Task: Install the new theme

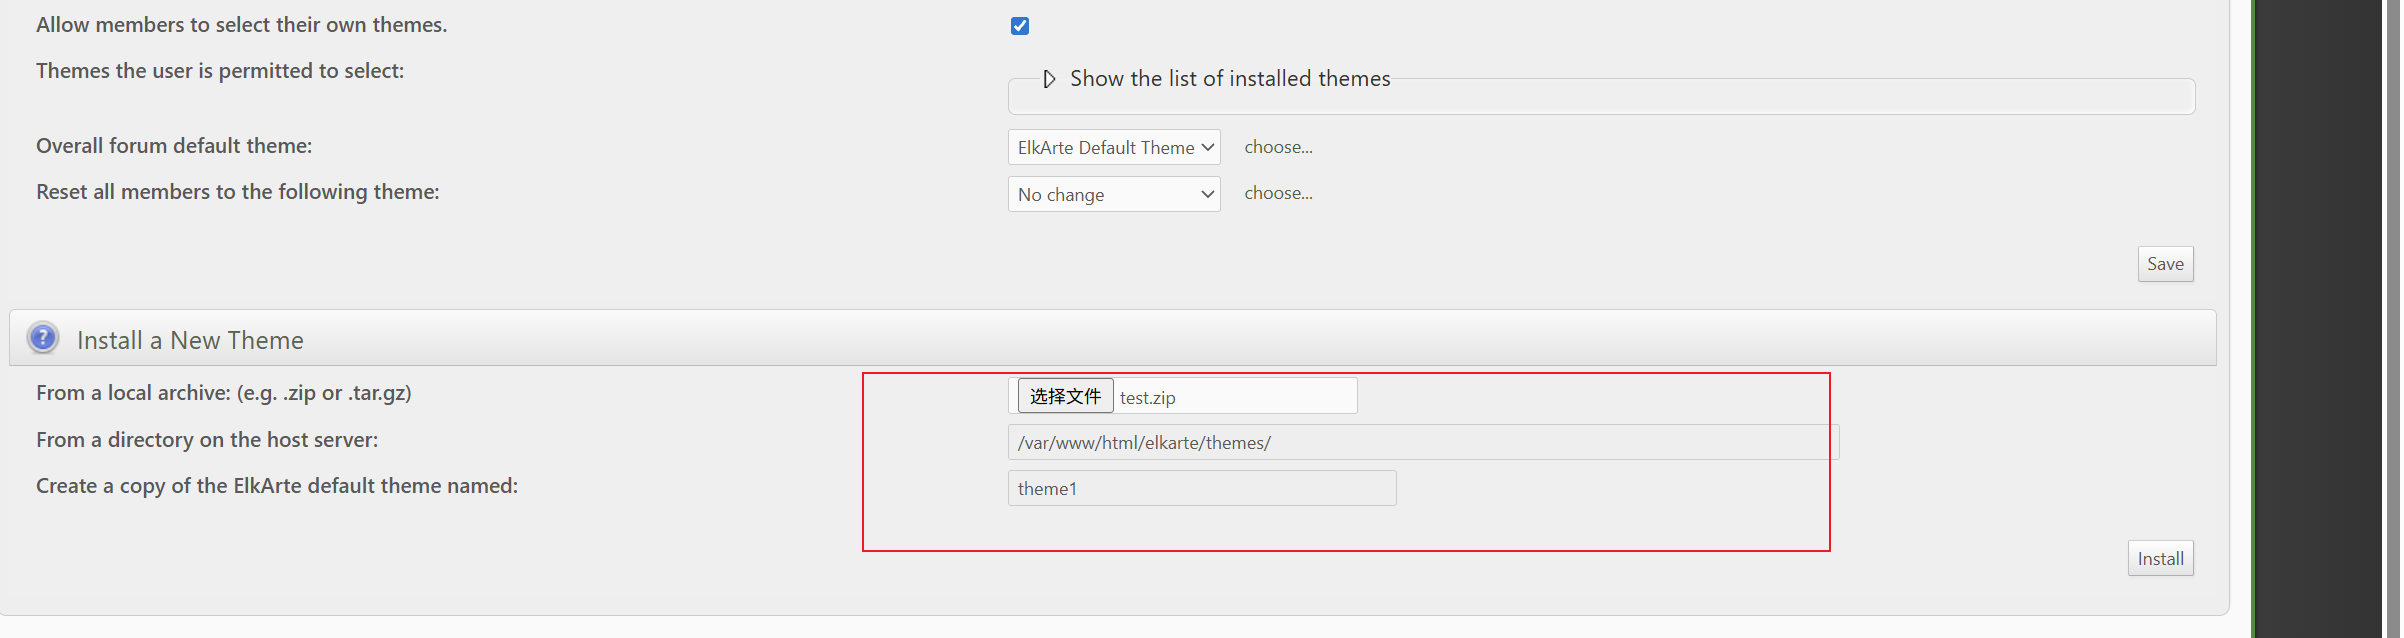Action: [2161, 558]
